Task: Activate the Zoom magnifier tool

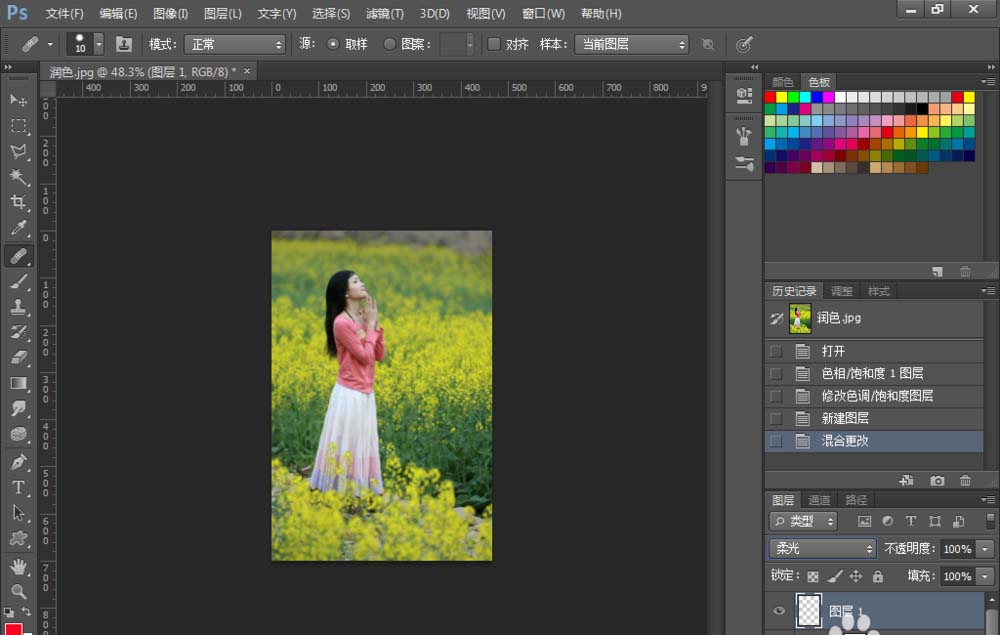Action: [x=19, y=591]
